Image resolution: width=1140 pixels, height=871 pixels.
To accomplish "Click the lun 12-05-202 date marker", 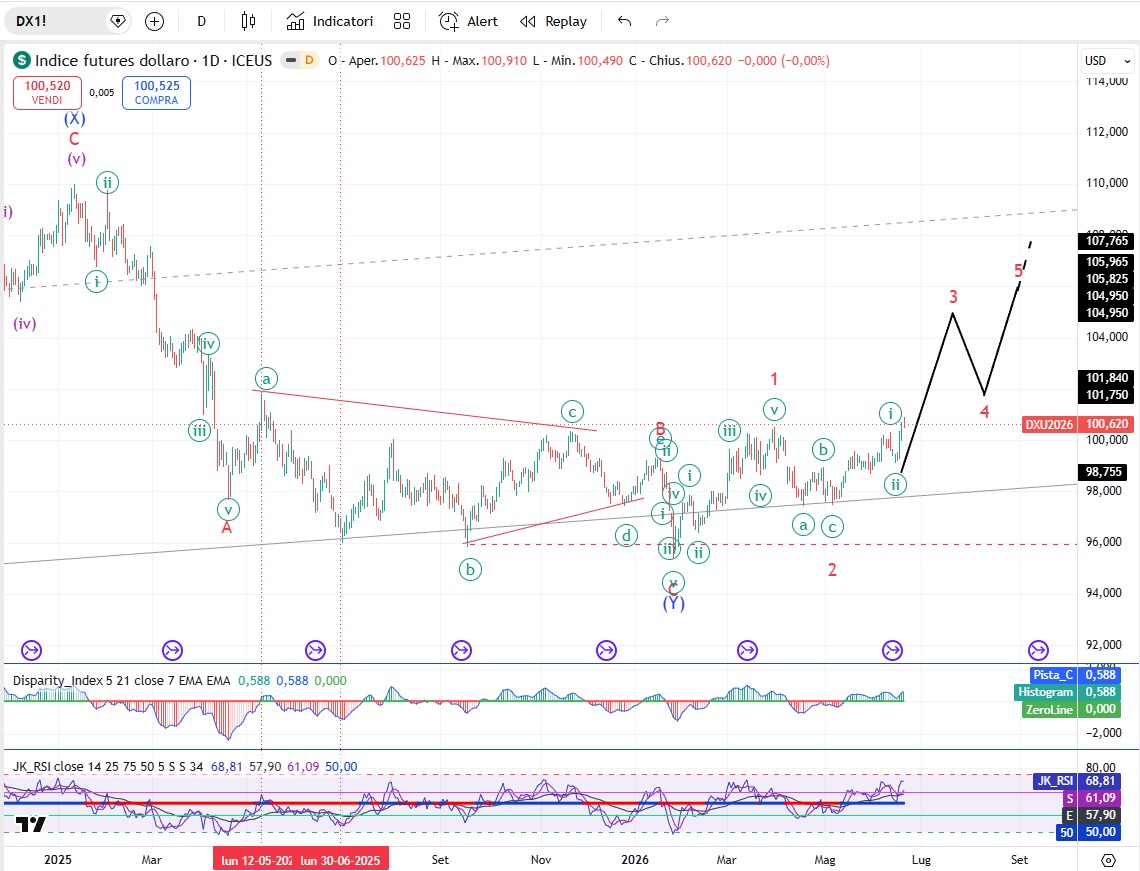I will pyautogui.click(x=254, y=860).
